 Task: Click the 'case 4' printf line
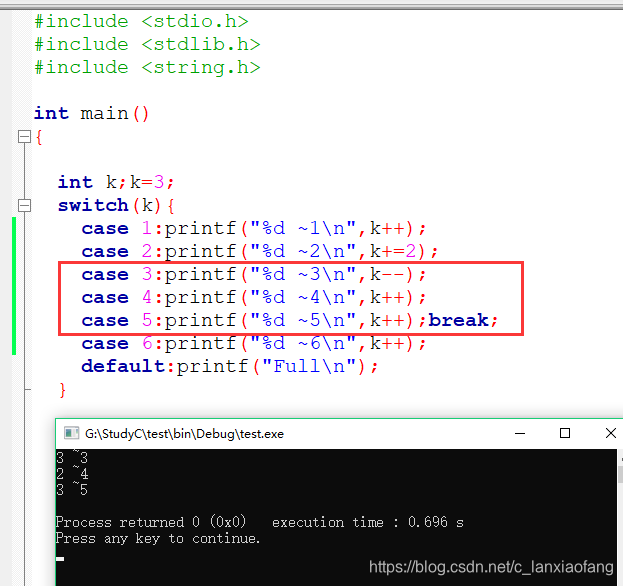254,298
